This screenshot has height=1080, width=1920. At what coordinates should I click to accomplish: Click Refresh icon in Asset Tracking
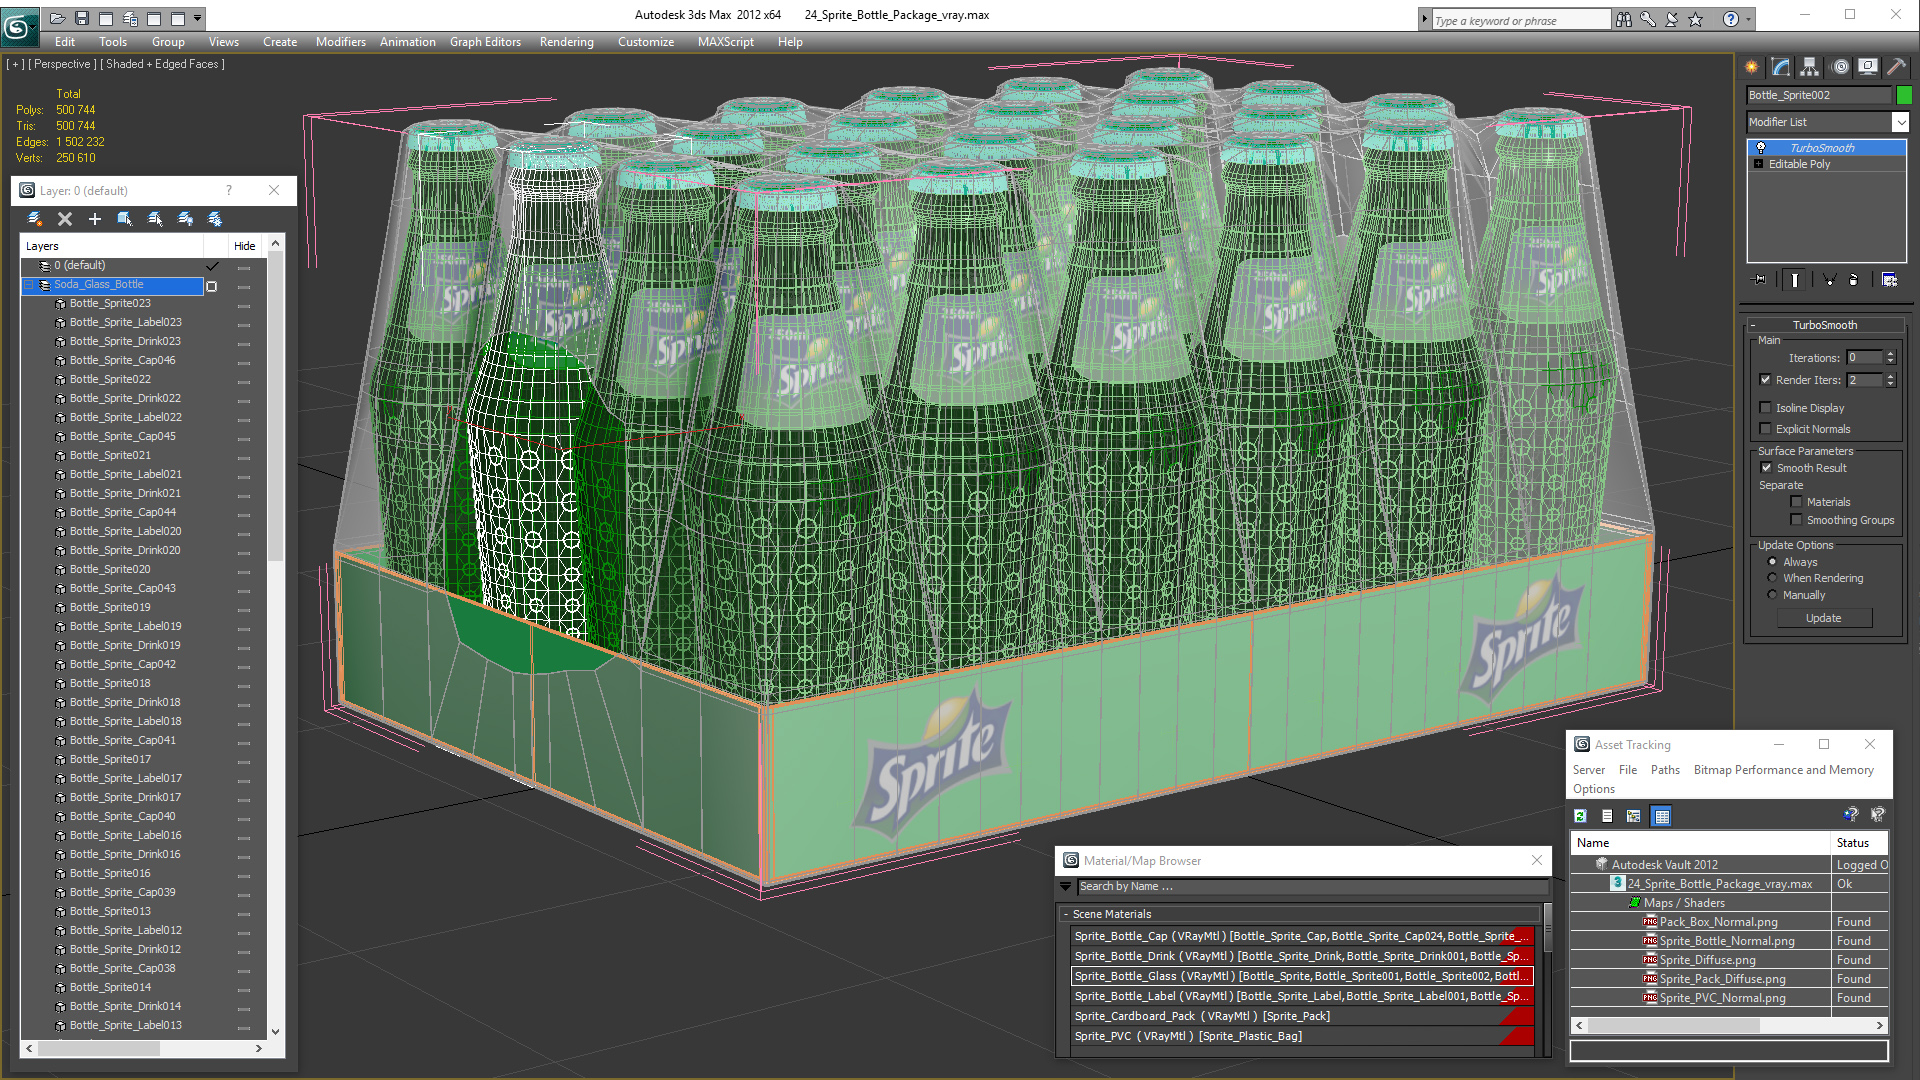coord(1580,816)
